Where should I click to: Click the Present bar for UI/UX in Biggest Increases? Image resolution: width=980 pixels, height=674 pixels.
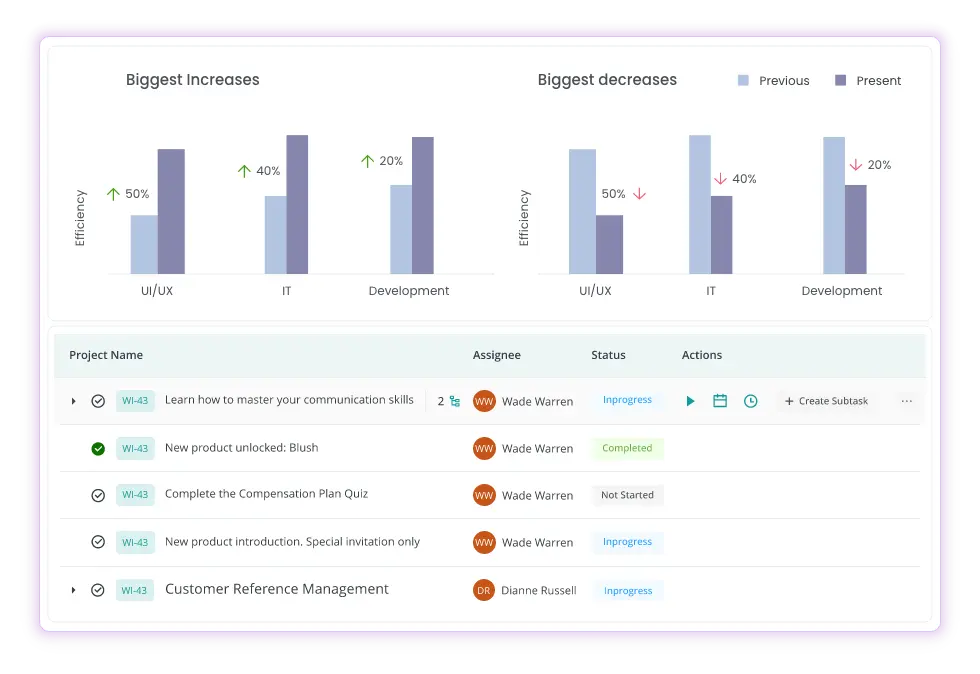coord(171,211)
